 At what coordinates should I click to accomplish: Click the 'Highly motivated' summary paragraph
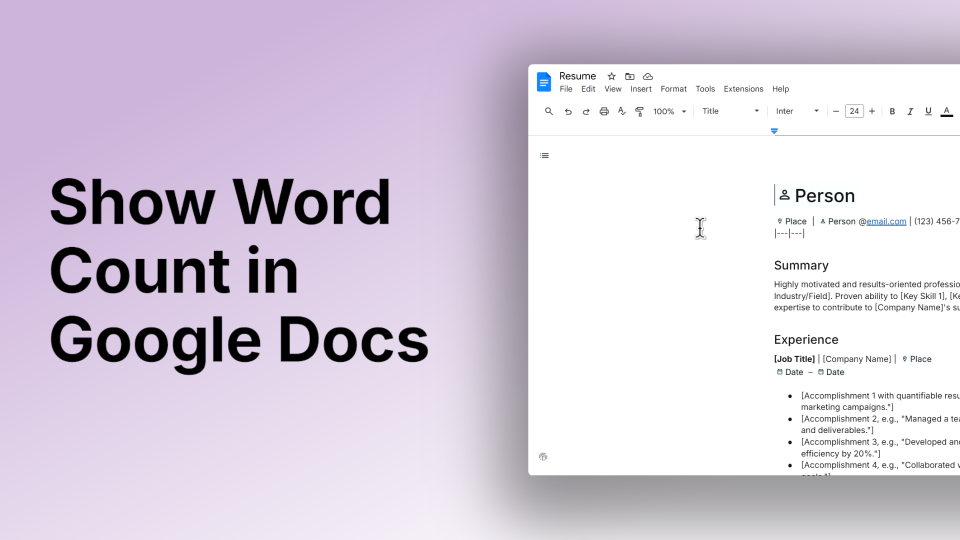tap(866, 296)
